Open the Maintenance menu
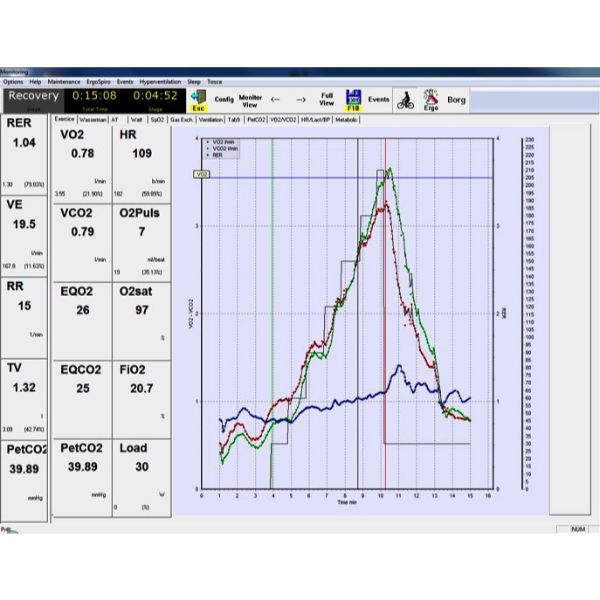 coord(64,82)
